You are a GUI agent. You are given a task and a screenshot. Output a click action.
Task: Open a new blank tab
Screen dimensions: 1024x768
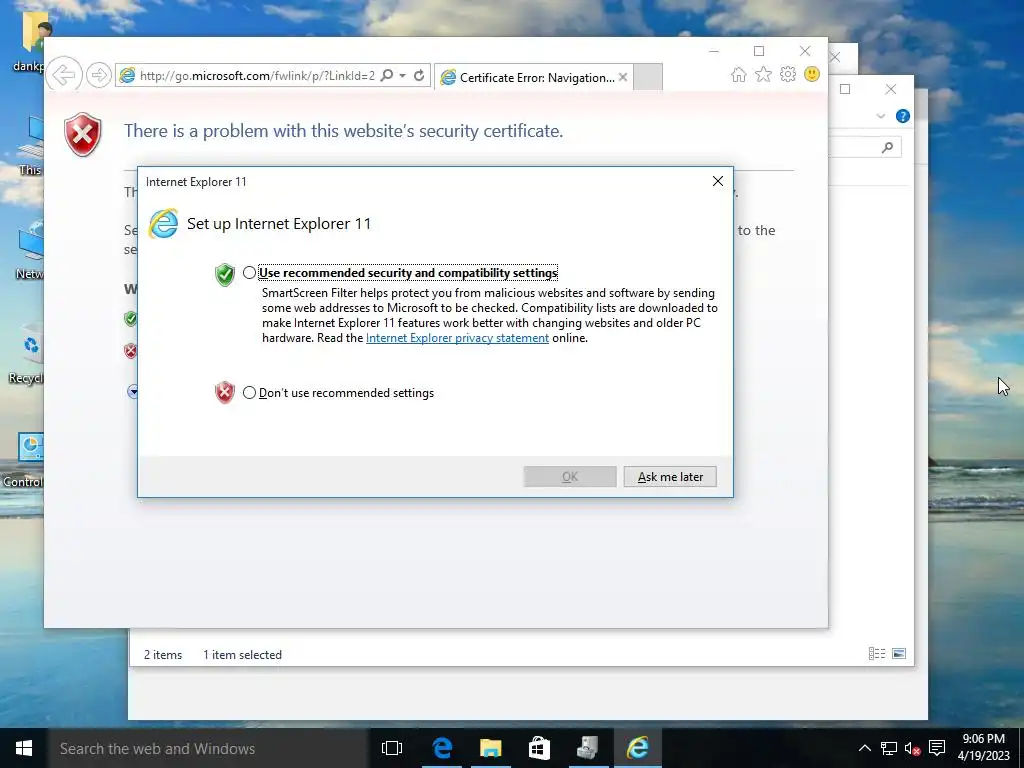tap(648, 76)
